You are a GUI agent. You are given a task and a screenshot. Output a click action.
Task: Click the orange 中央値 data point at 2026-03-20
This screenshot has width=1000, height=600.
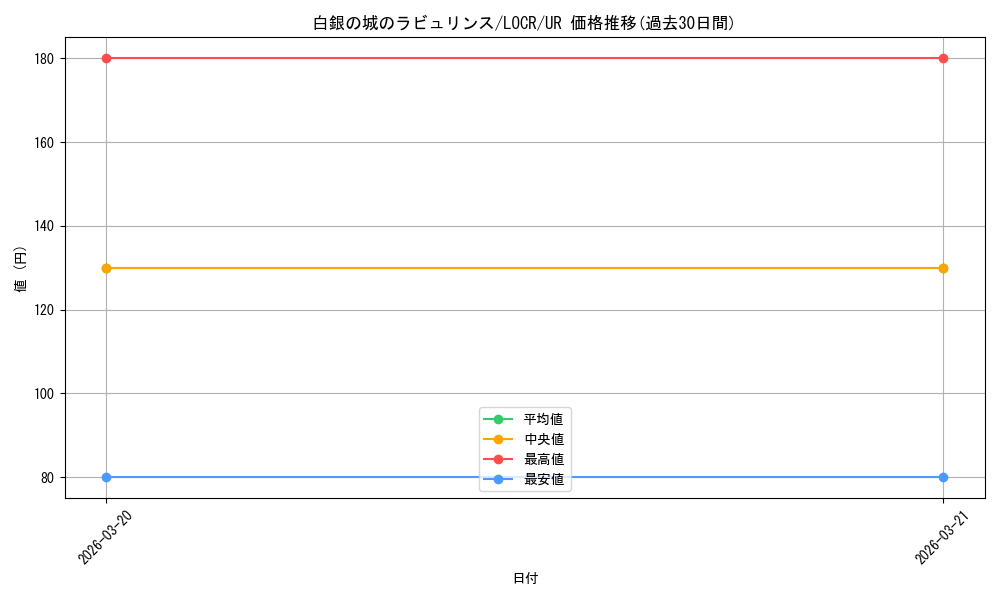[106, 268]
